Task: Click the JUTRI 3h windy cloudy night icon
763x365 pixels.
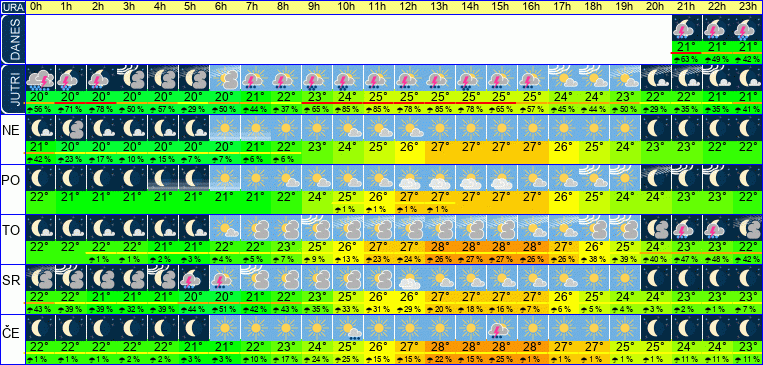Action: pos(132,78)
